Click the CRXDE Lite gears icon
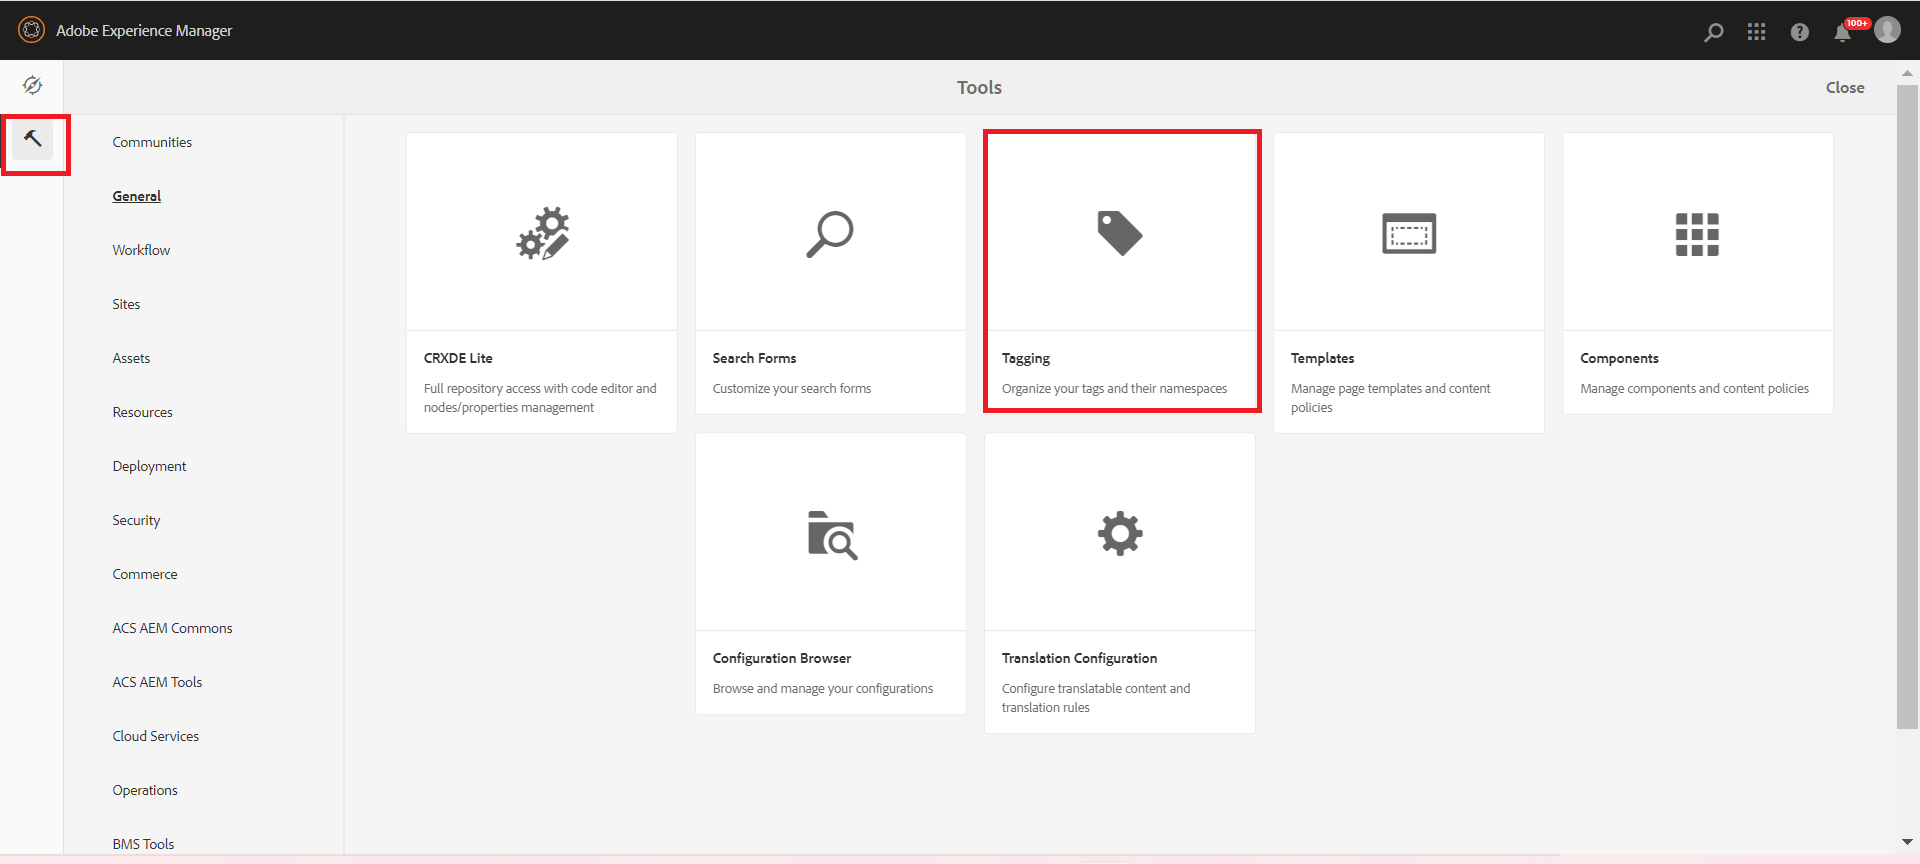The width and height of the screenshot is (1920, 864). [x=542, y=233]
